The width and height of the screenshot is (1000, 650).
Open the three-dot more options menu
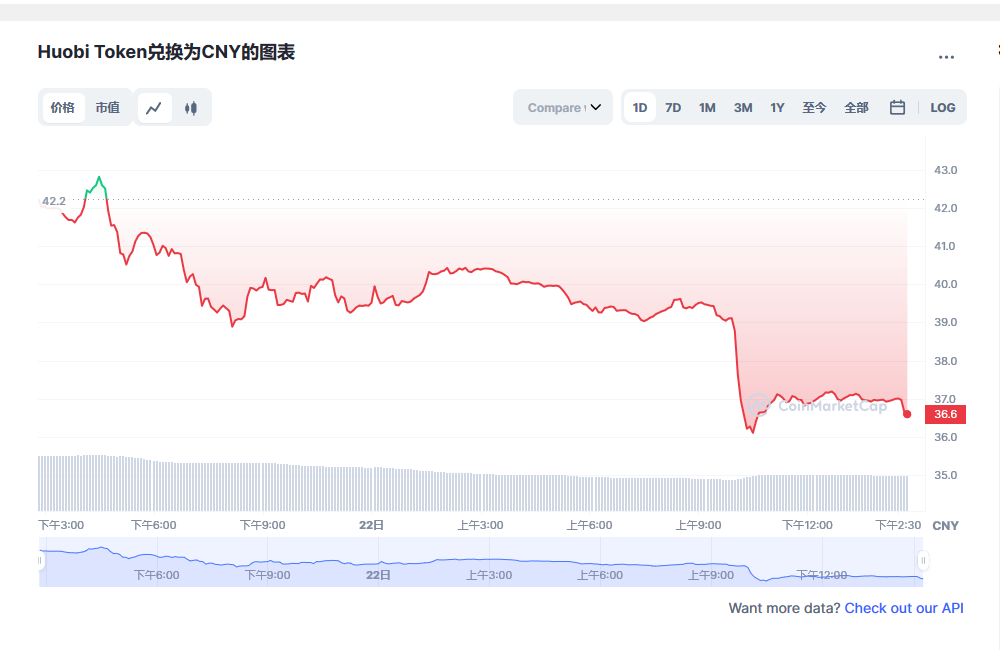[946, 57]
